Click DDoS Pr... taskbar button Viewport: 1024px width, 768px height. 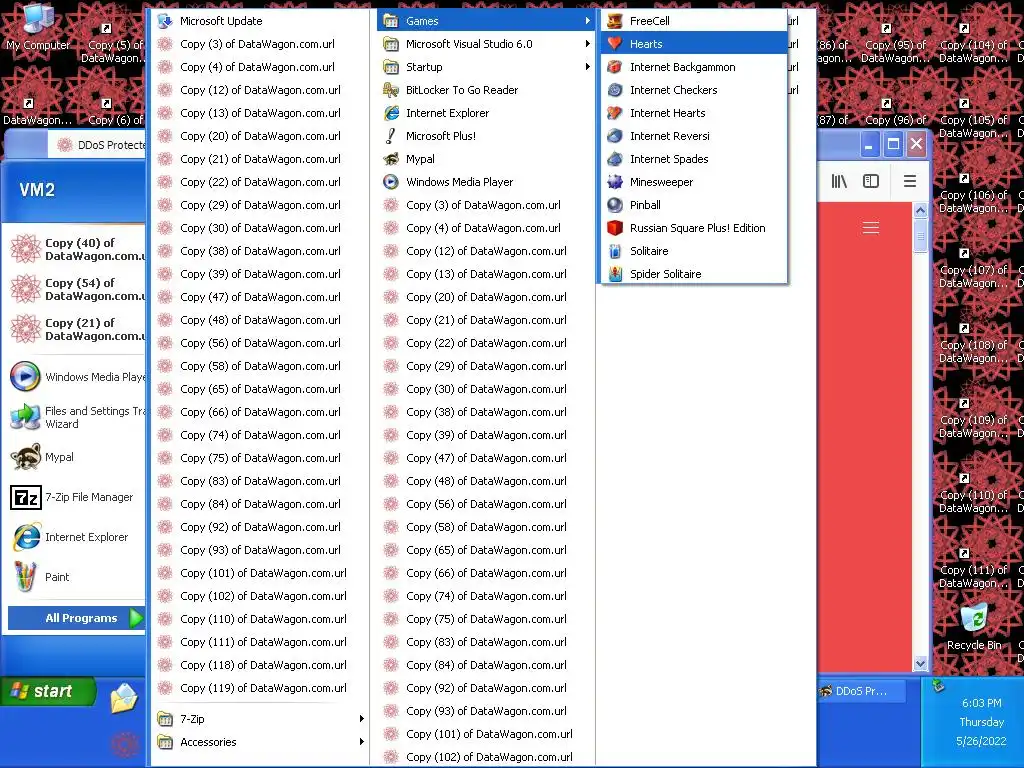(862, 691)
